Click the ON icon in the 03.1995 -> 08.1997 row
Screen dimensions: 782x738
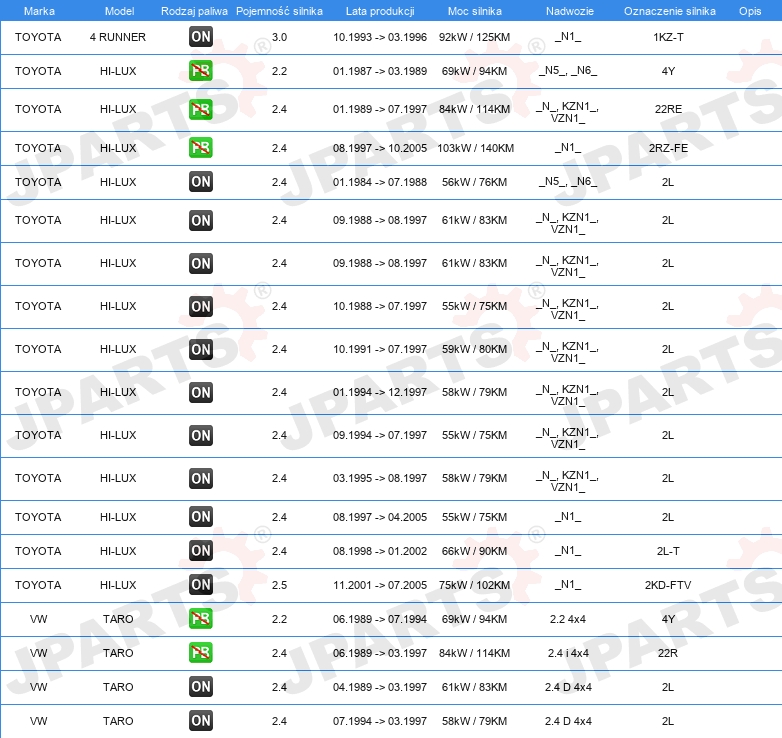point(201,478)
